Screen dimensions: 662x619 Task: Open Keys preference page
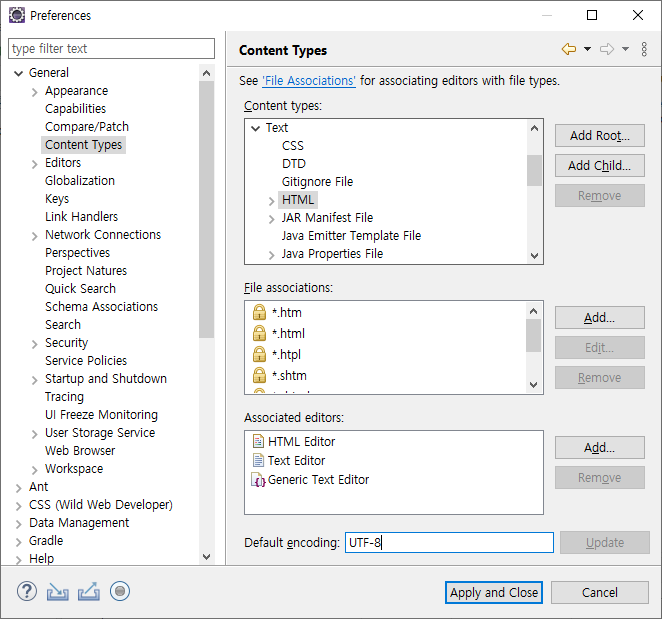click(x=57, y=198)
